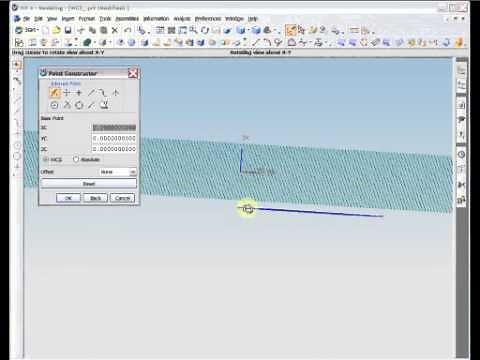Image resolution: width=480 pixels, height=360 pixels.
Task: Close the Point Constructor dialog
Action: (133, 73)
